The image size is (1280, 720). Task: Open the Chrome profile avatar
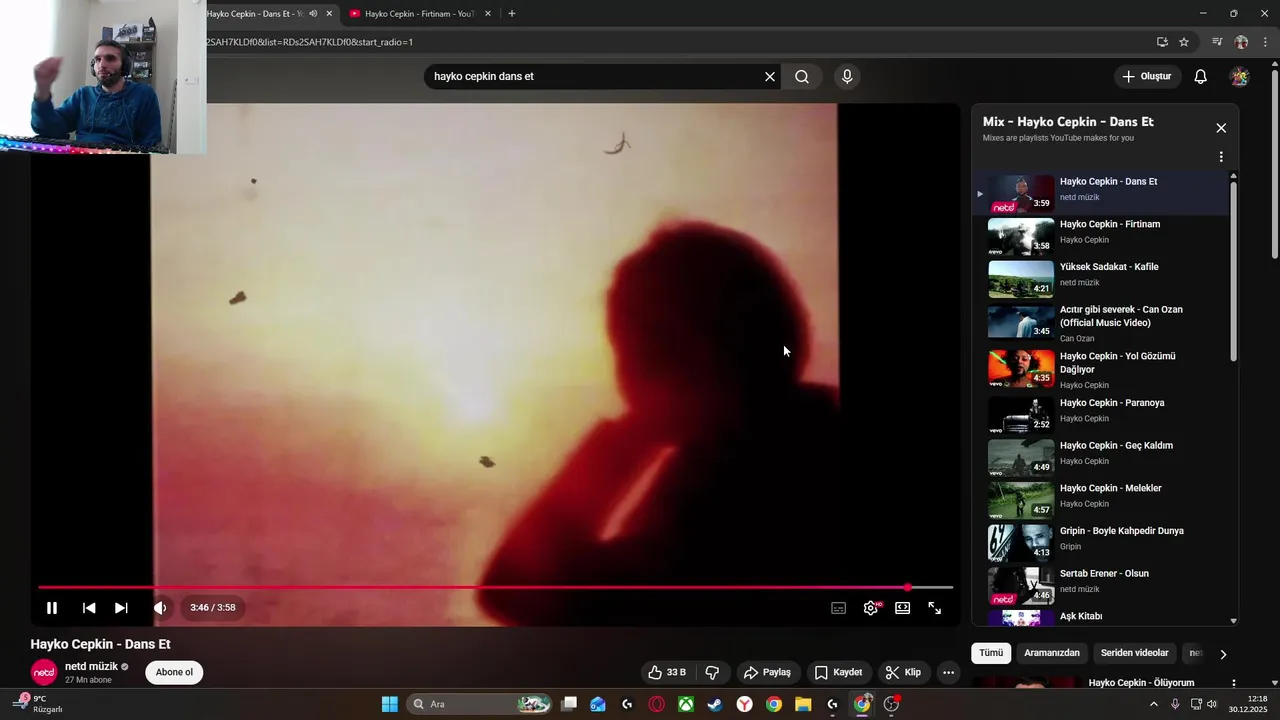pyautogui.click(x=1241, y=42)
